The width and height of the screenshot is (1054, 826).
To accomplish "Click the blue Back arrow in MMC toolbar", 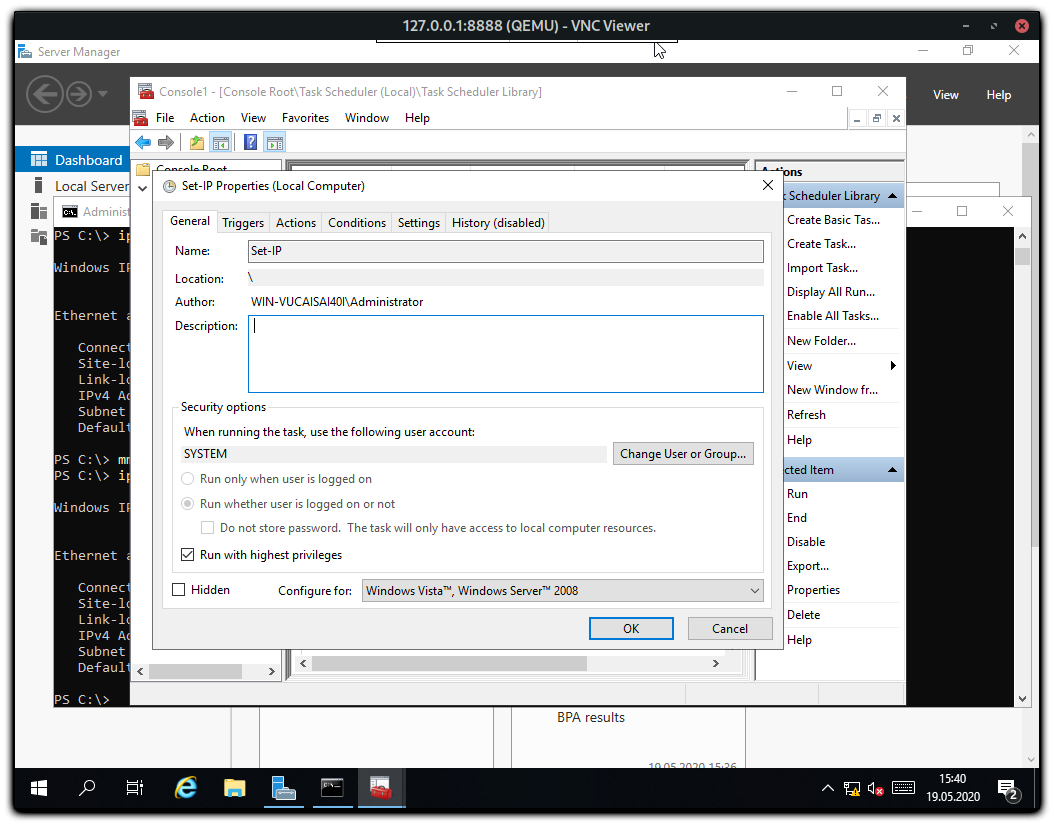I will point(143,143).
